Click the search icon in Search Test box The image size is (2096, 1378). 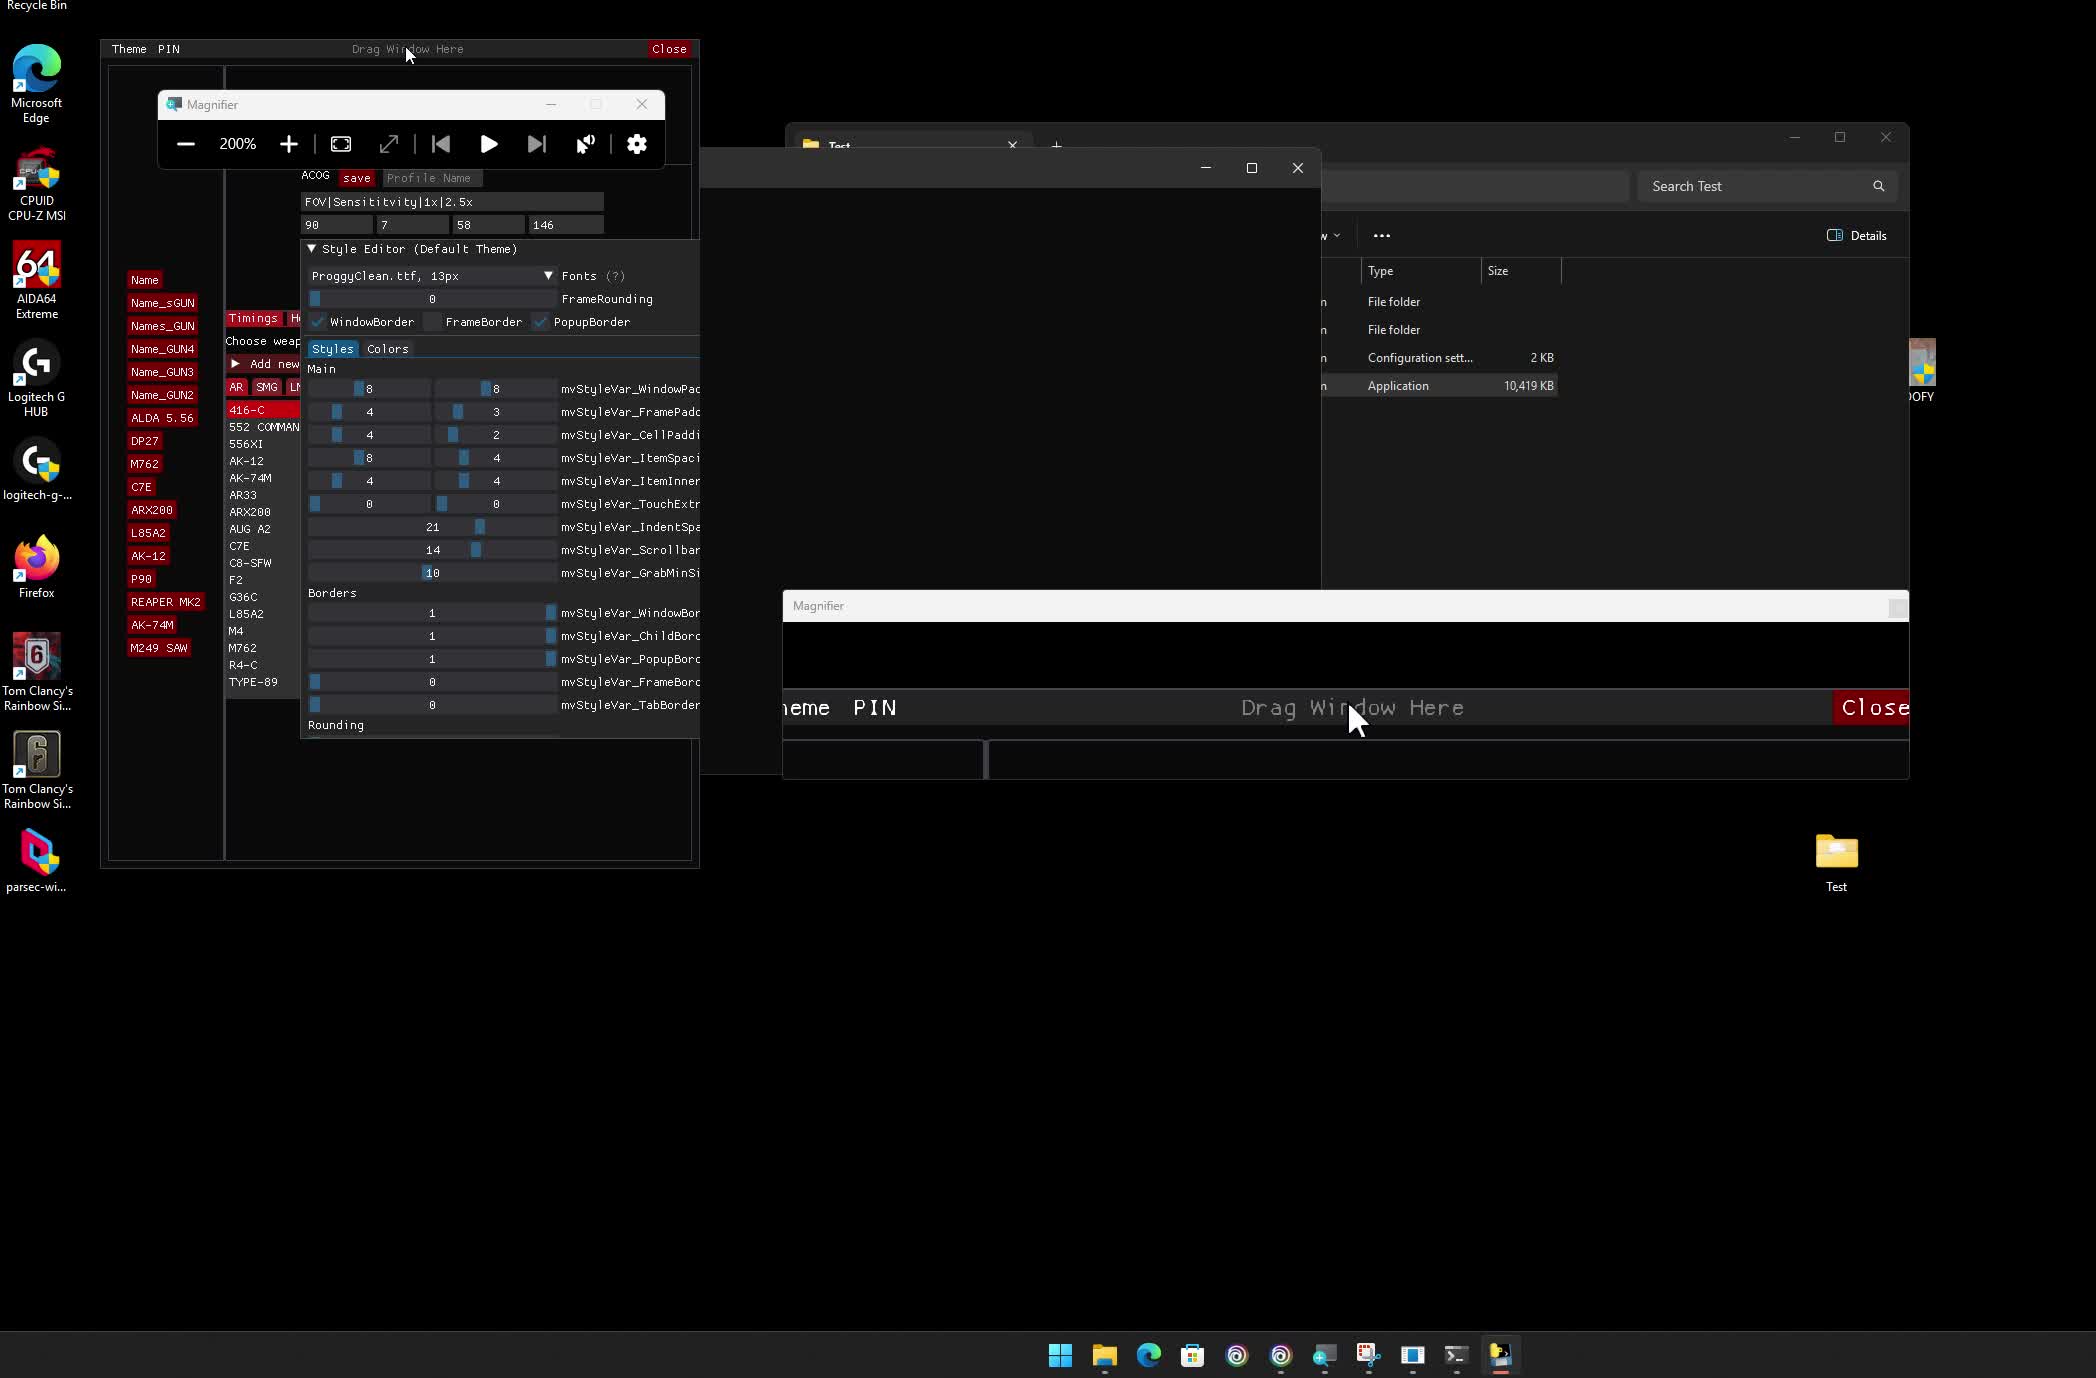(x=1878, y=186)
